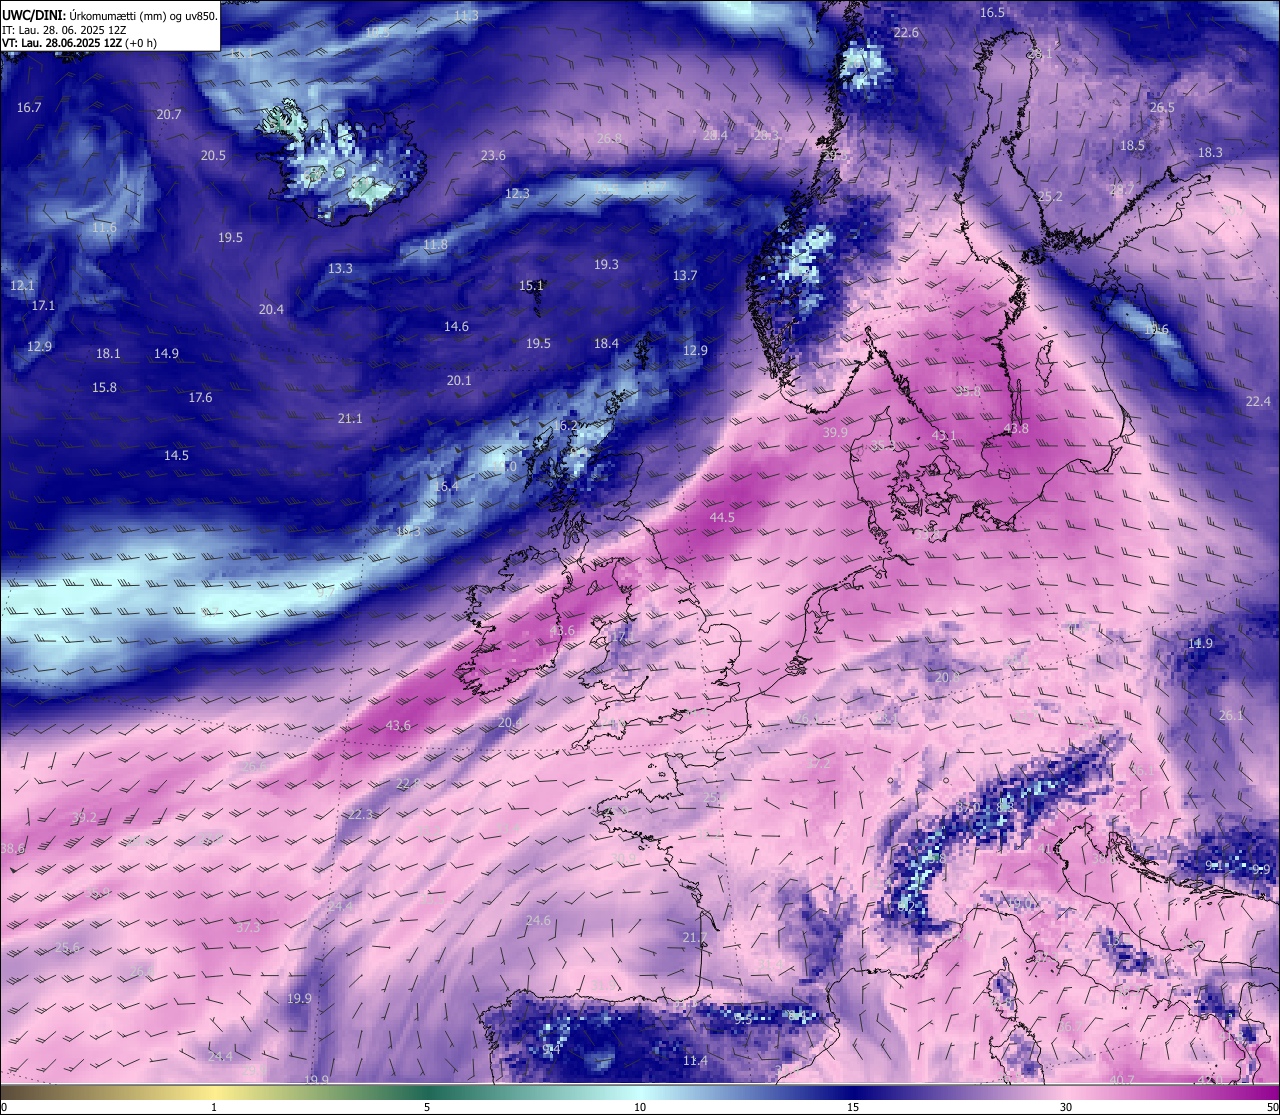Click the 'VT: Lau. 28.06.2025 12Z (+0 h)' line
1280x1115 pixels.
pos(79,43)
